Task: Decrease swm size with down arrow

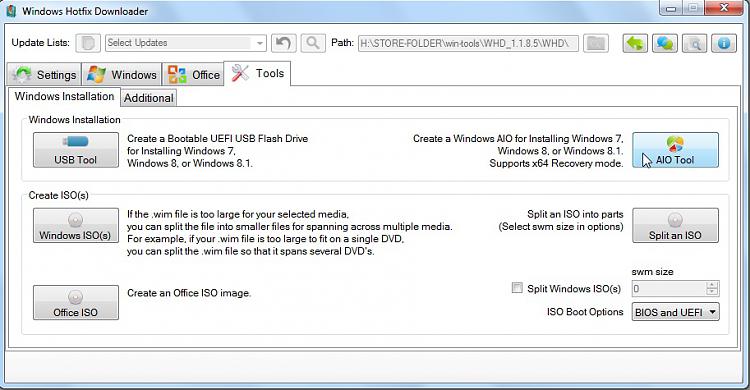Action: (712, 291)
